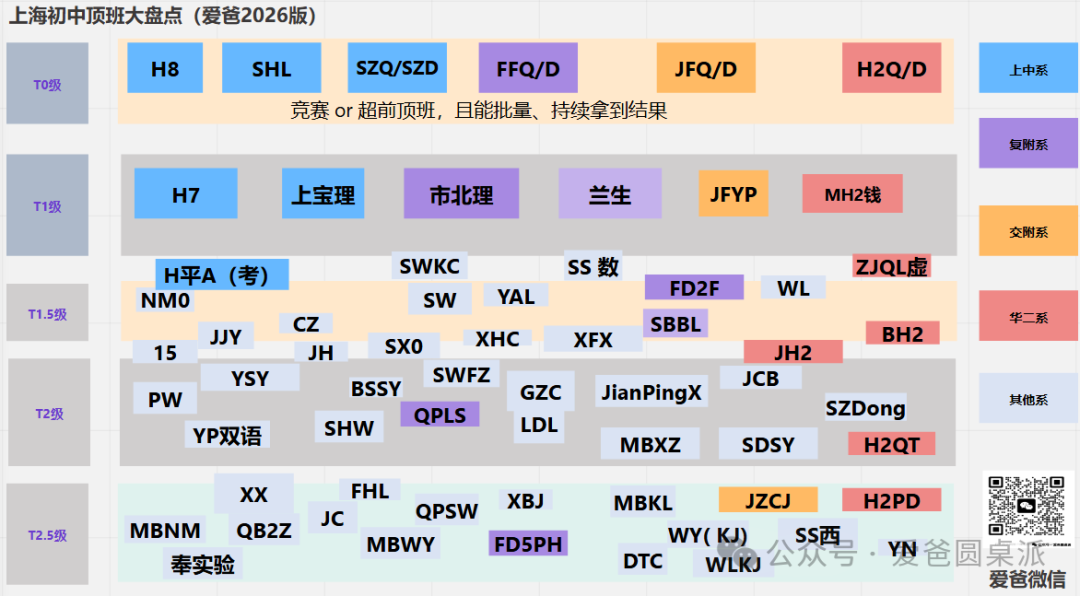
Task: Select the 市北理 purple box
Action: pyautogui.click(x=461, y=194)
